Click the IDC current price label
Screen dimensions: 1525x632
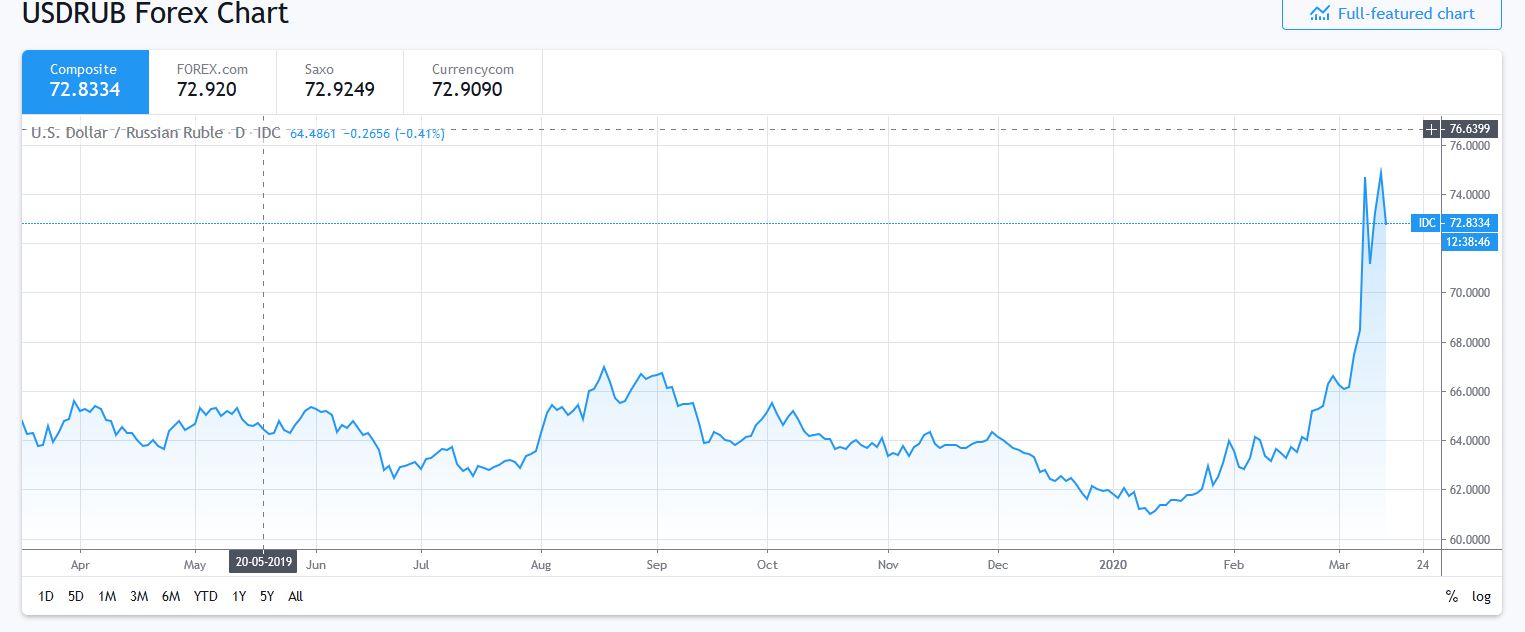1454,223
